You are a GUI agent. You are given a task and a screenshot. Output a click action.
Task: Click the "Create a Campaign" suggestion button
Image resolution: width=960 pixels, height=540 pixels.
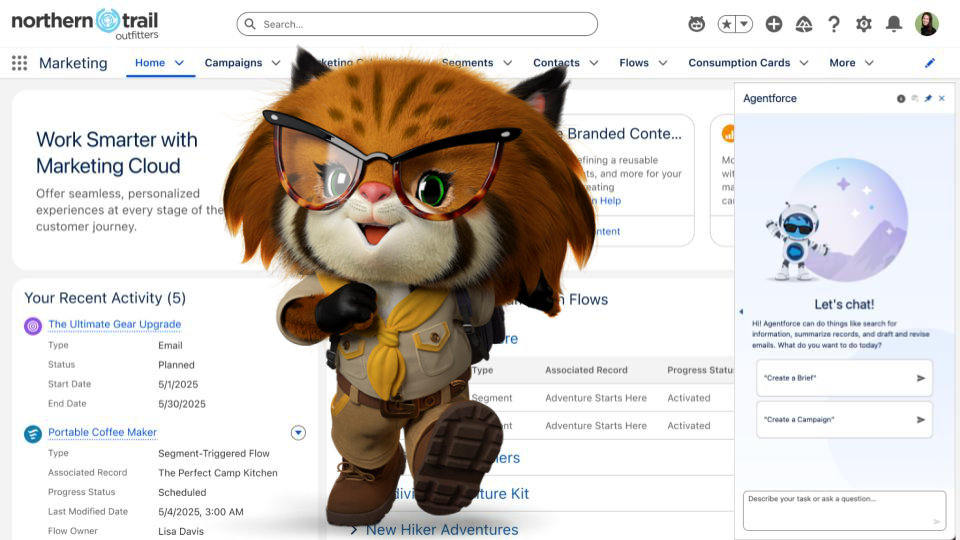click(844, 420)
